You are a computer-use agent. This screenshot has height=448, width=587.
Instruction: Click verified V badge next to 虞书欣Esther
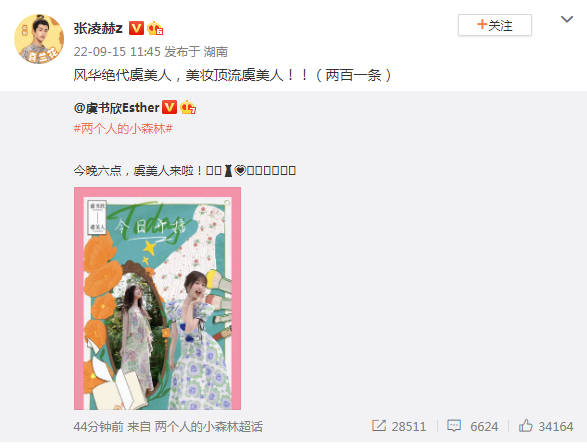pyautogui.click(x=169, y=107)
